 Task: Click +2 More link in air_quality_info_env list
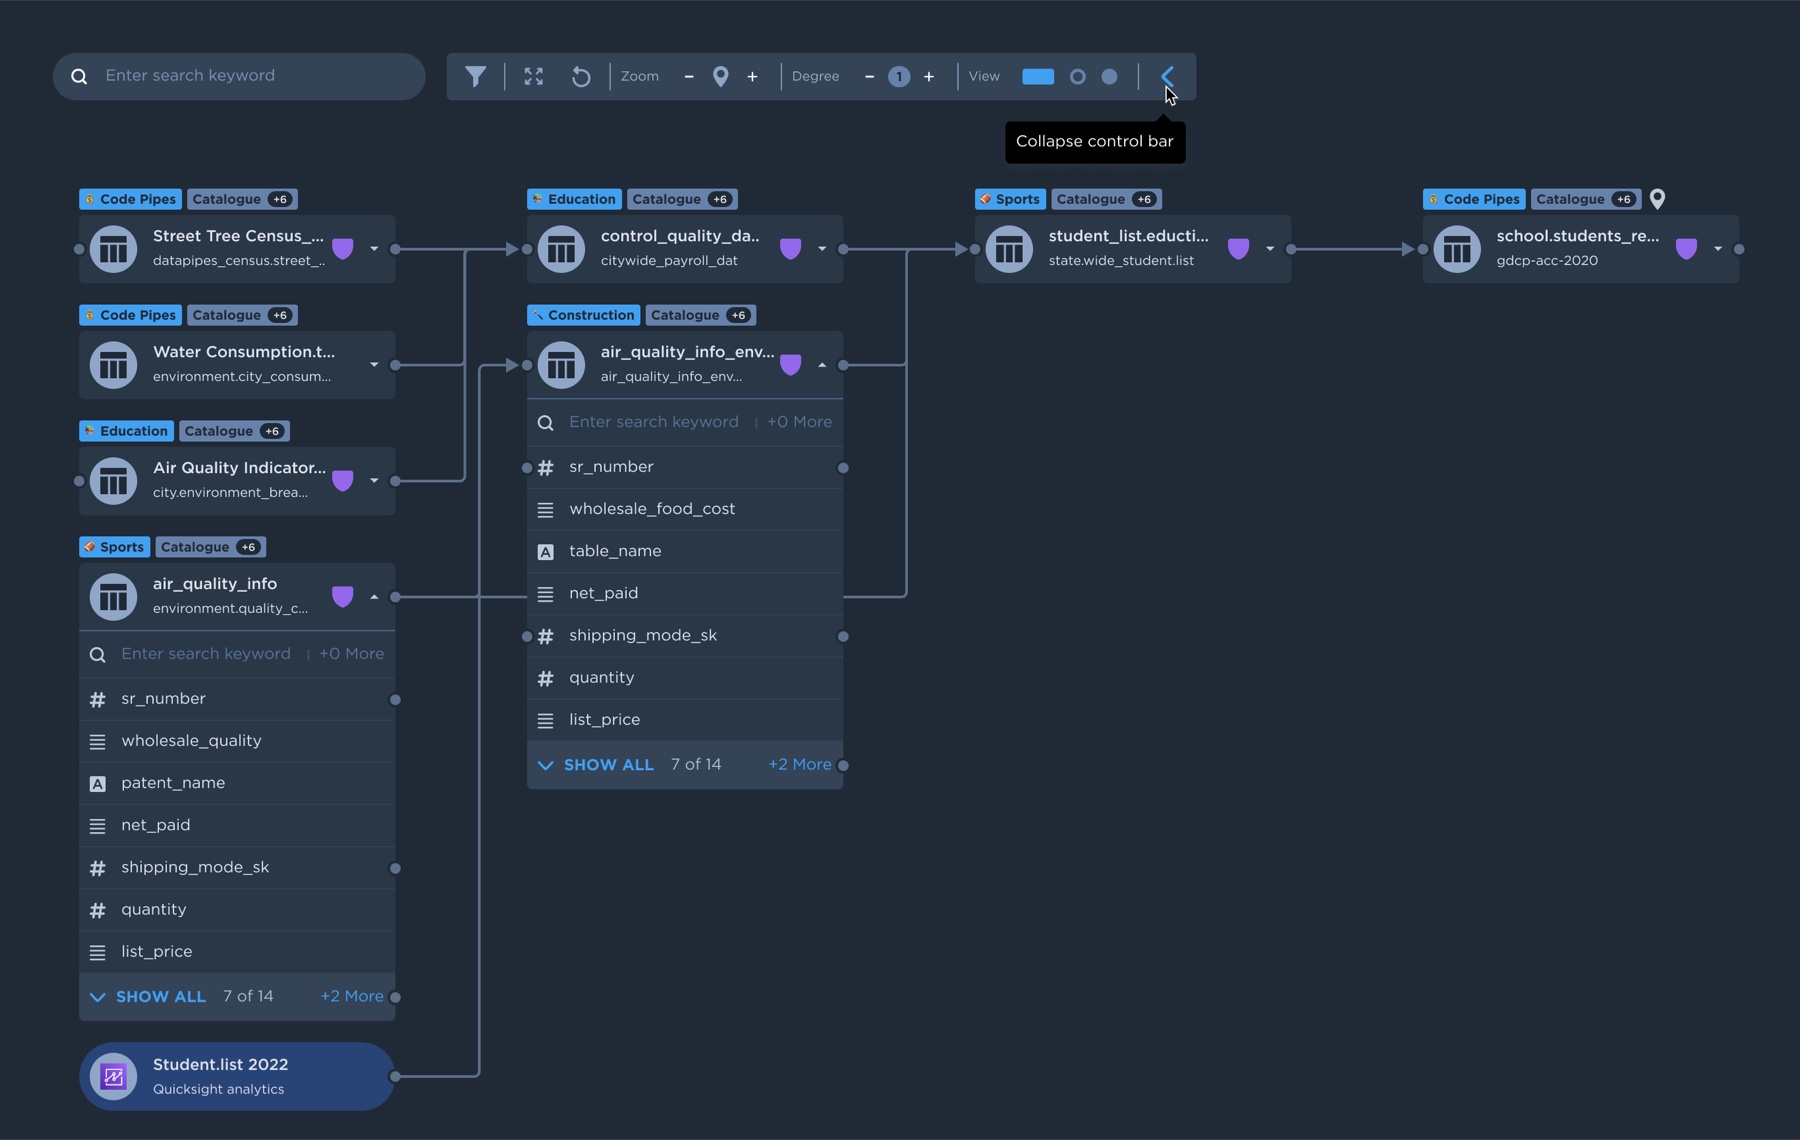(x=799, y=764)
